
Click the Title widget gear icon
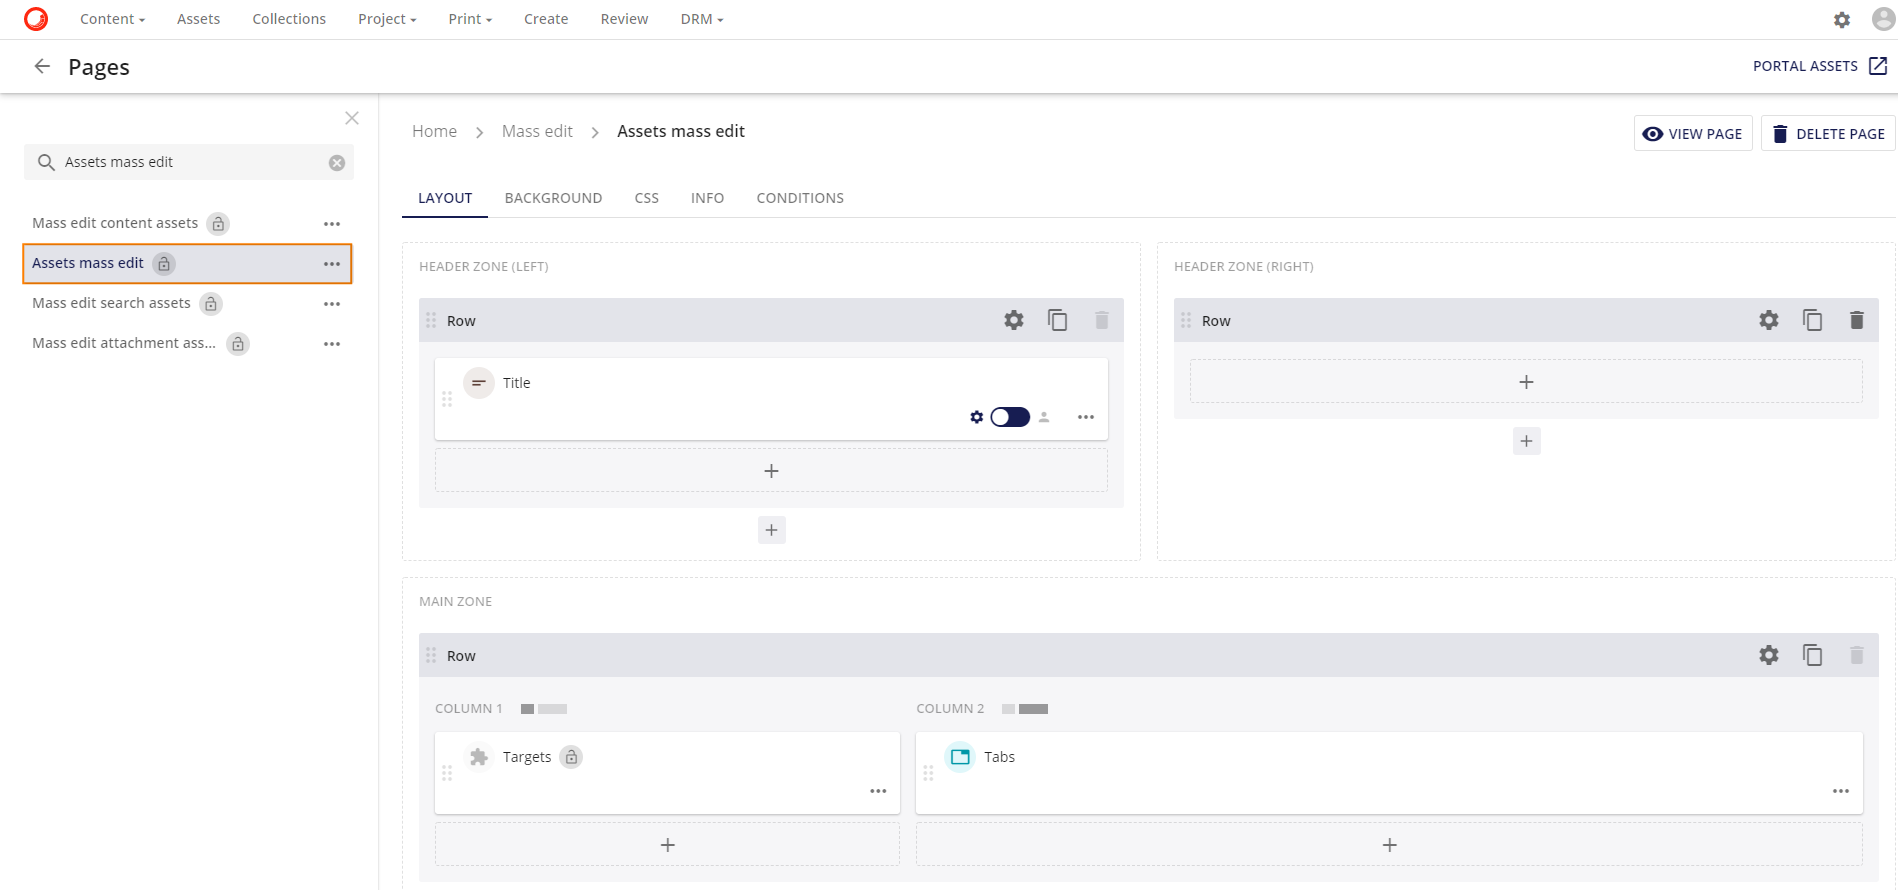coord(976,417)
